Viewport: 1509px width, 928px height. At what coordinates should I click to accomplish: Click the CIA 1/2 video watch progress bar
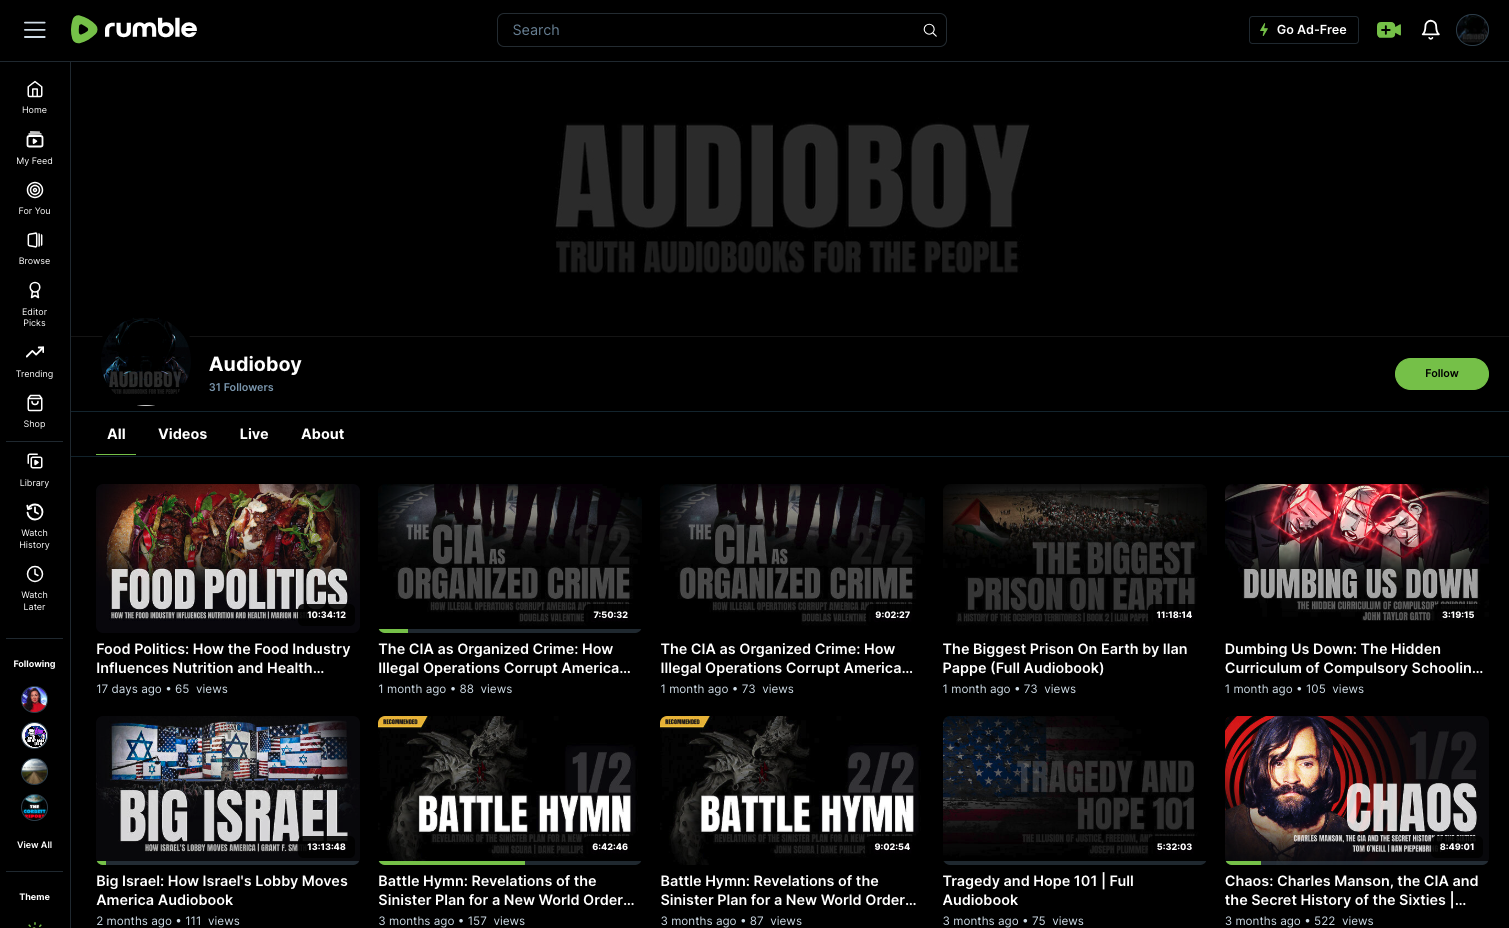coord(510,631)
